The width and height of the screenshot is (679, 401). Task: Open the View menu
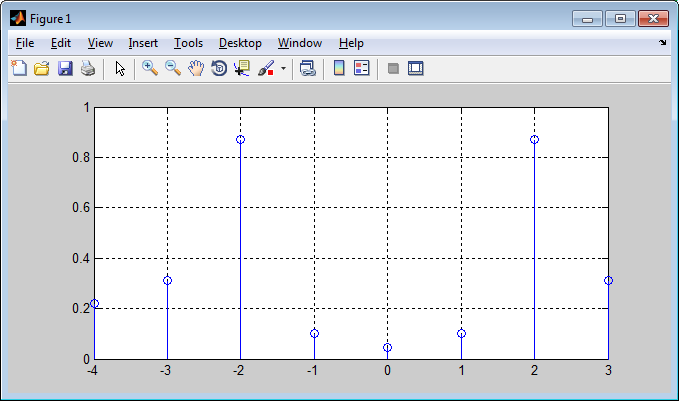pyautogui.click(x=100, y=43)
